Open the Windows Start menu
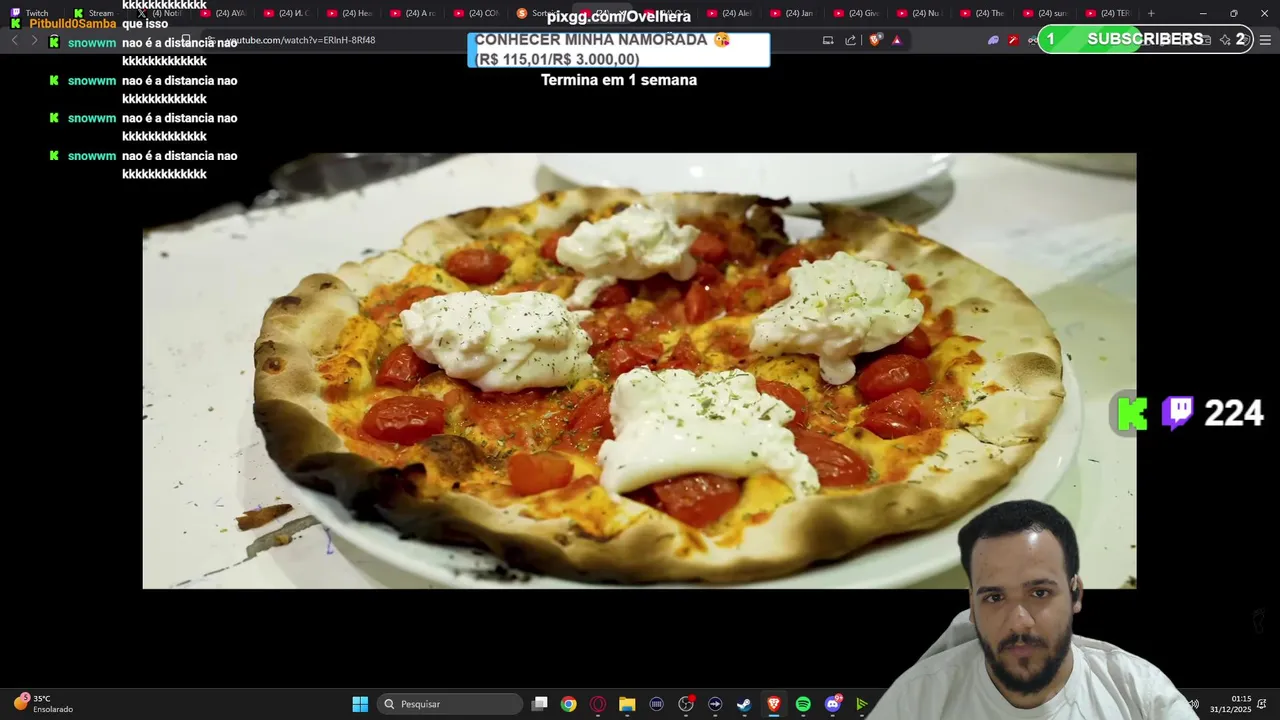1280x720 pixels. click(360, 704)
